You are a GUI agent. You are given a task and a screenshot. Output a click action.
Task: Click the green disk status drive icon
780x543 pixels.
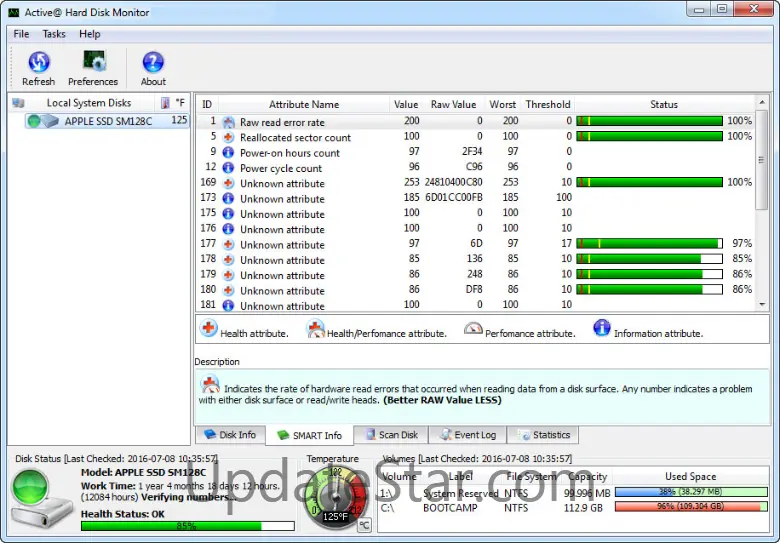coord(41,499)
